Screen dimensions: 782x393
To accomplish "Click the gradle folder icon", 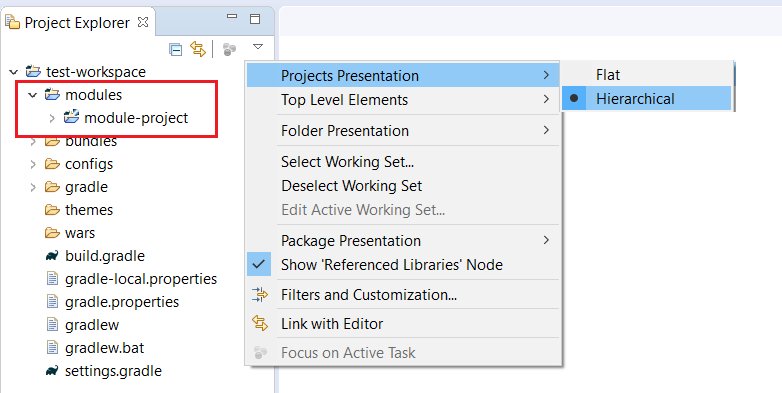I will coord(52,187).
